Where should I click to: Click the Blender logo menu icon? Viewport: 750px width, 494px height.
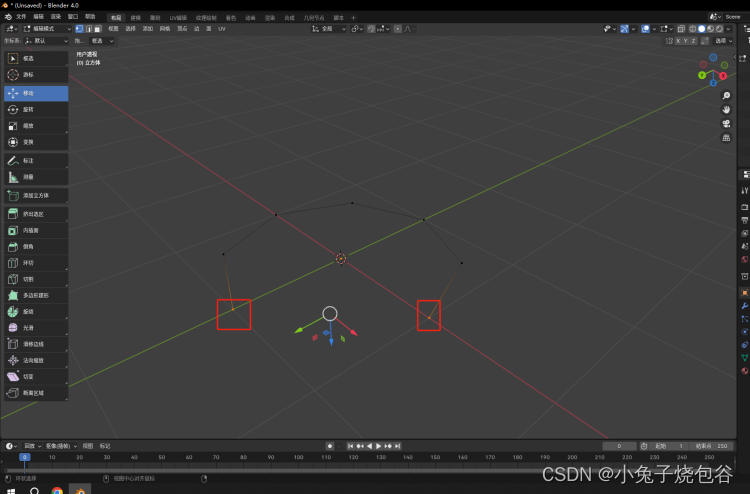8,17
